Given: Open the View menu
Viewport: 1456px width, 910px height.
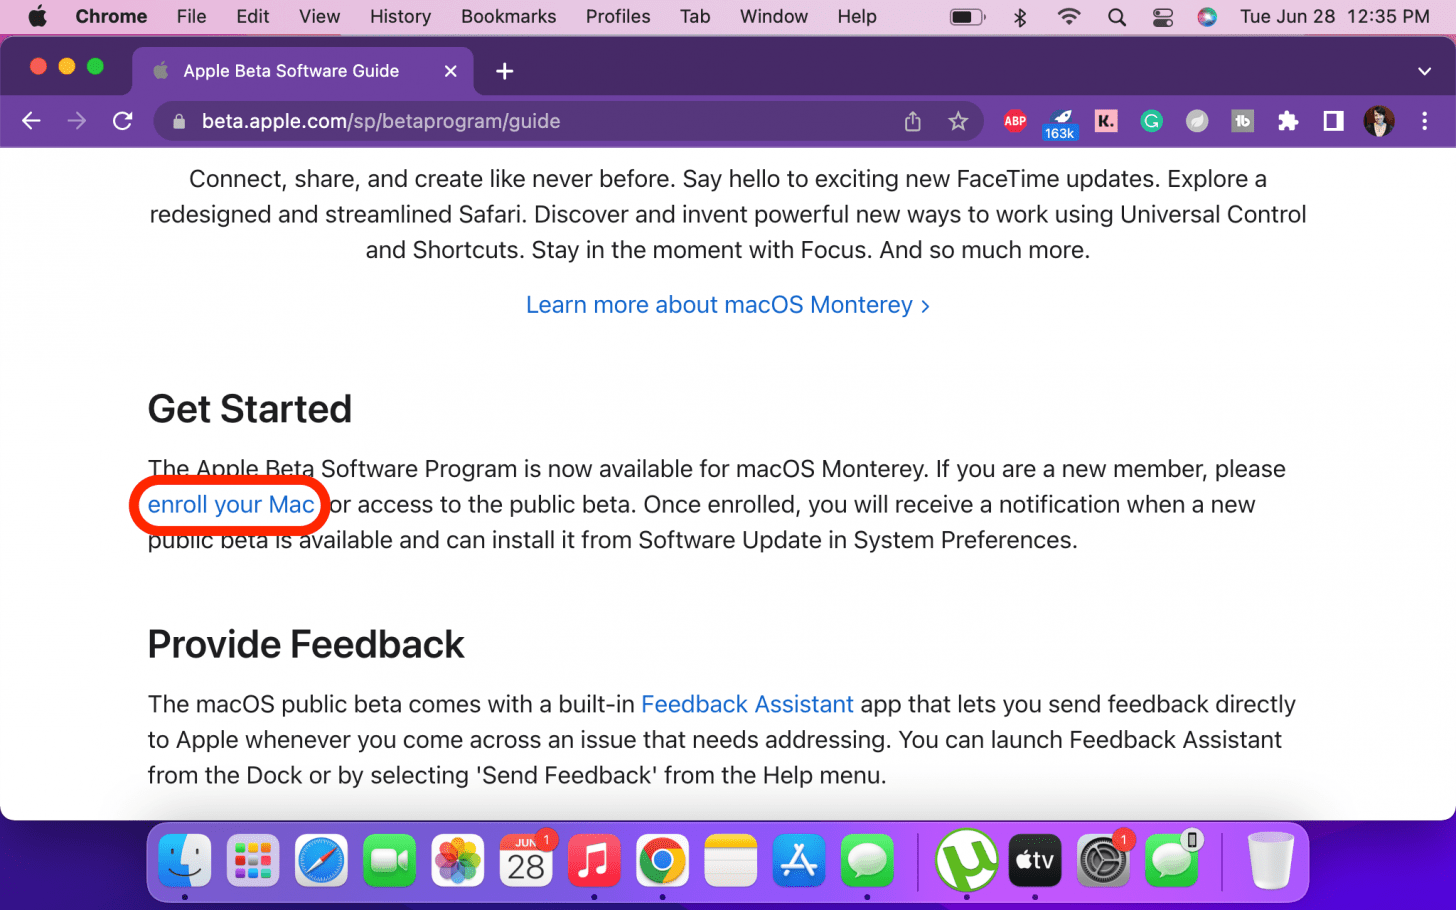Looking at the screenshot, I should click(x=319, y=16).
